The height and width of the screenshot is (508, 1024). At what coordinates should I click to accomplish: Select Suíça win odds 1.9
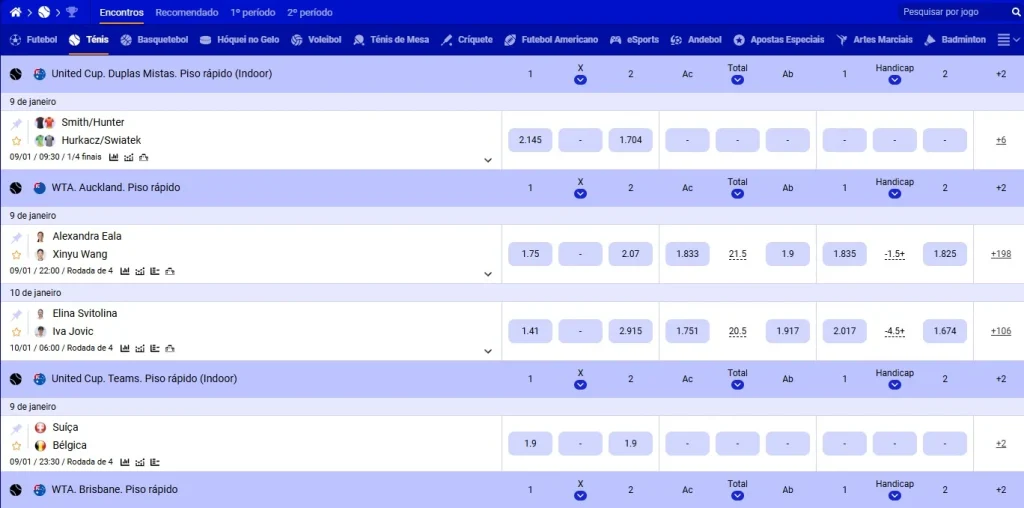click(x=530, y=443)
